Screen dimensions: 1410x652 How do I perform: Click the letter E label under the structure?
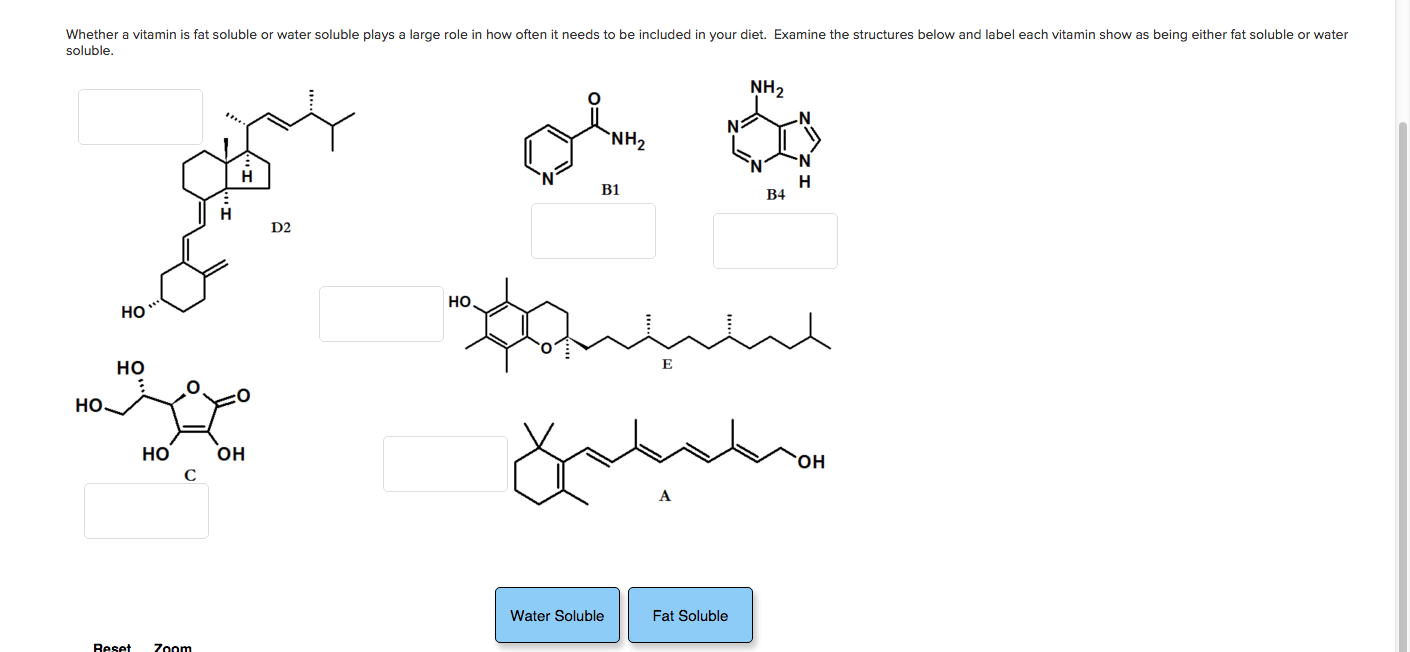[667, 364]
